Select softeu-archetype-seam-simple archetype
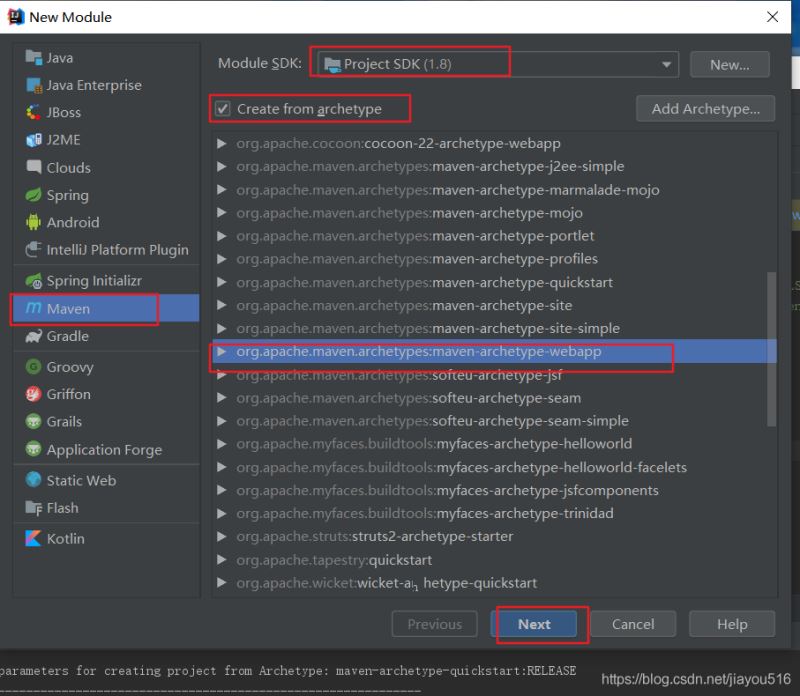Image resolution: width=800 pixels, height=696 pixels. (x=494, y=421)
